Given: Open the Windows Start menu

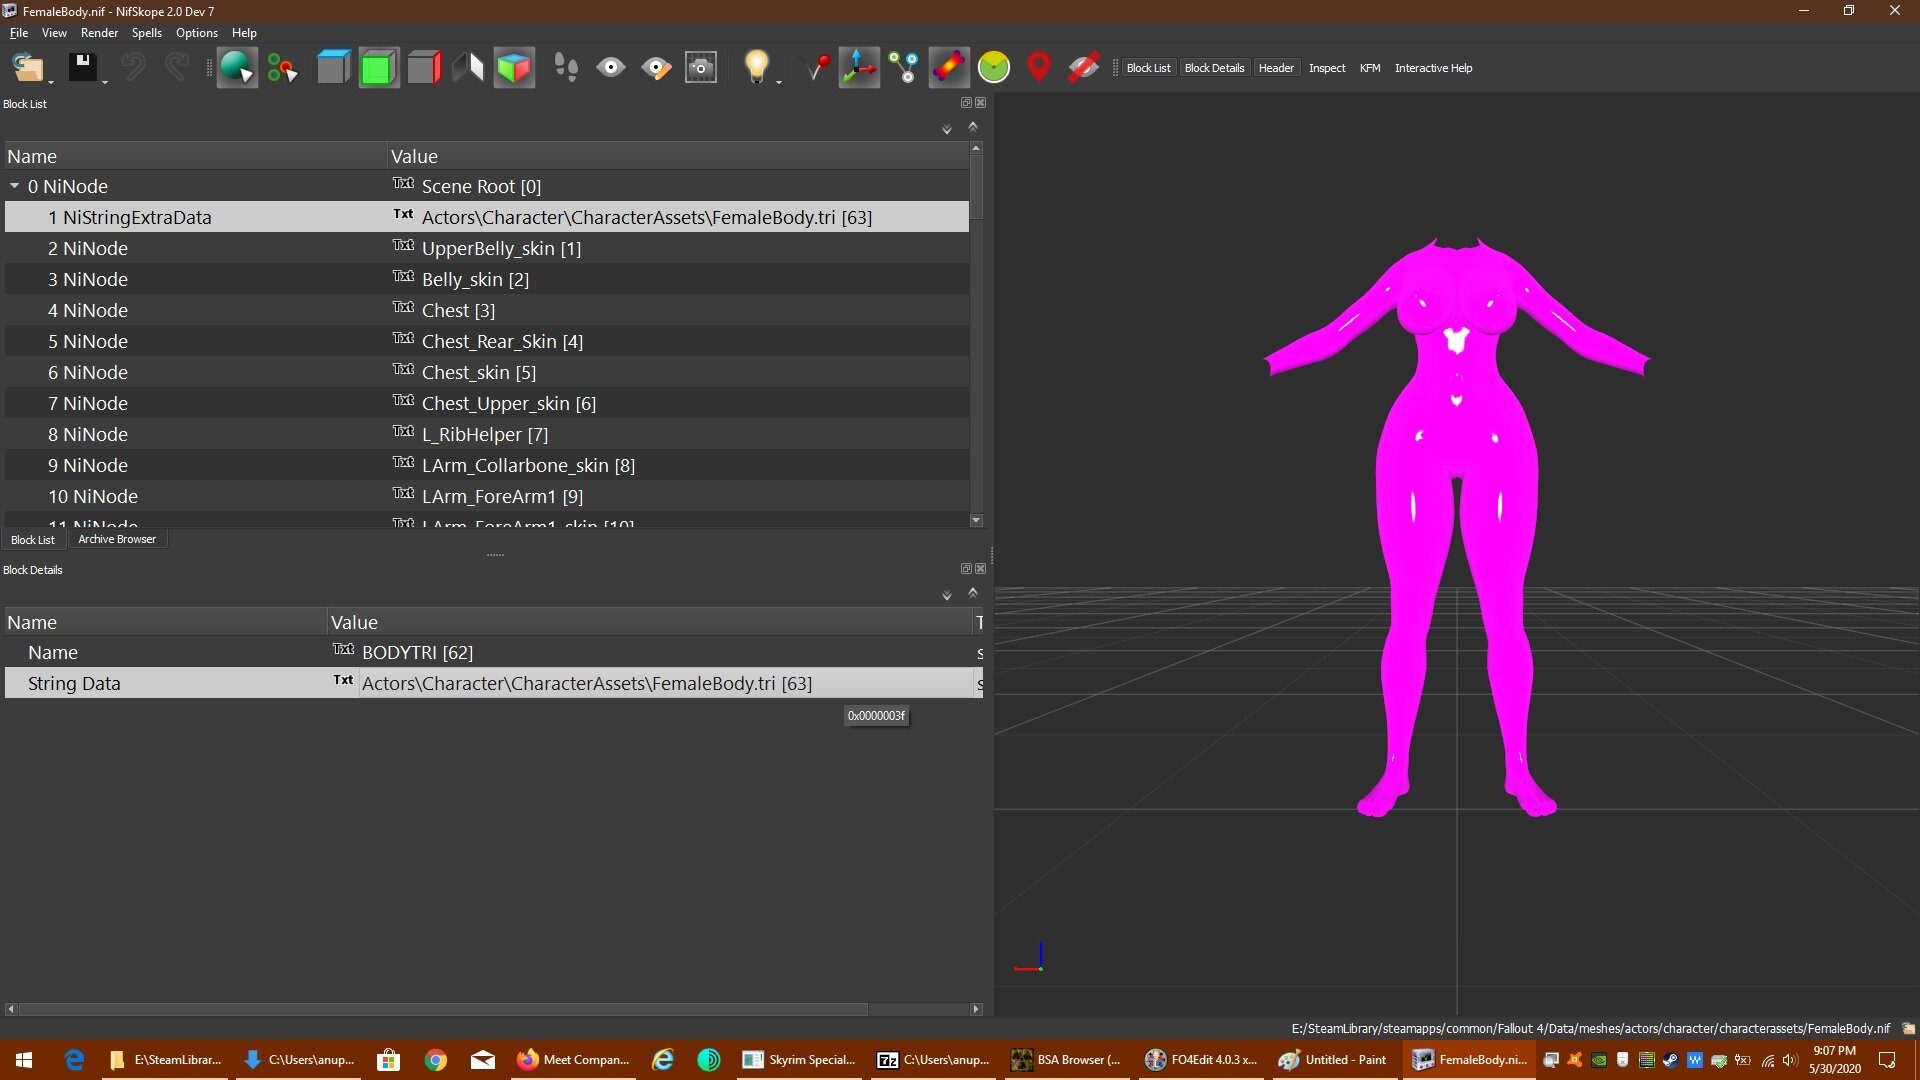Looking at the screenshot, I should [24, 1060].
